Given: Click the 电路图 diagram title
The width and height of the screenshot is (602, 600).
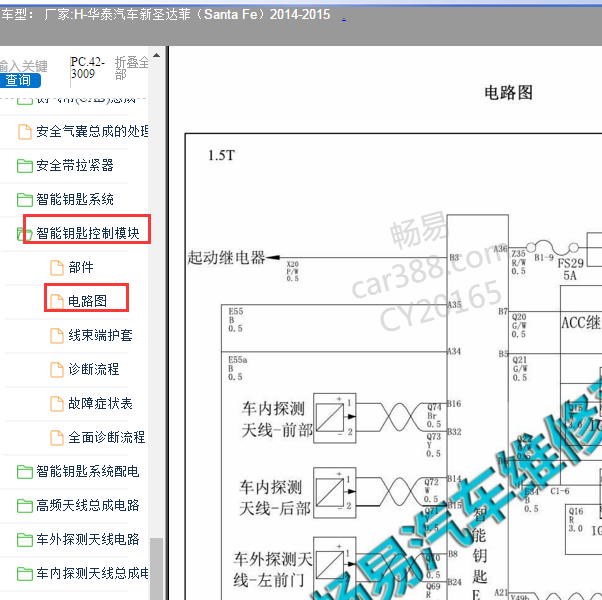Looking at the screenshot, I should pyautogui.click(x=508, y=93).
